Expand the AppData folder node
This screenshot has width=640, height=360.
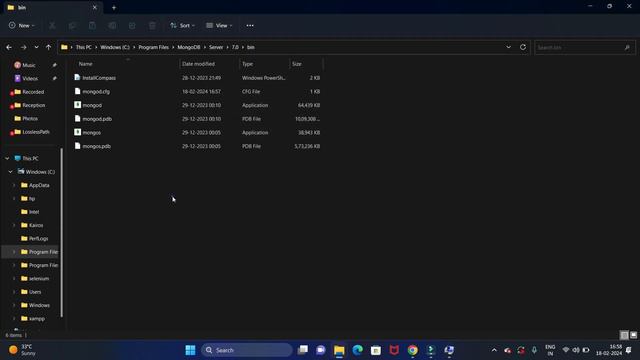point(14,185)
